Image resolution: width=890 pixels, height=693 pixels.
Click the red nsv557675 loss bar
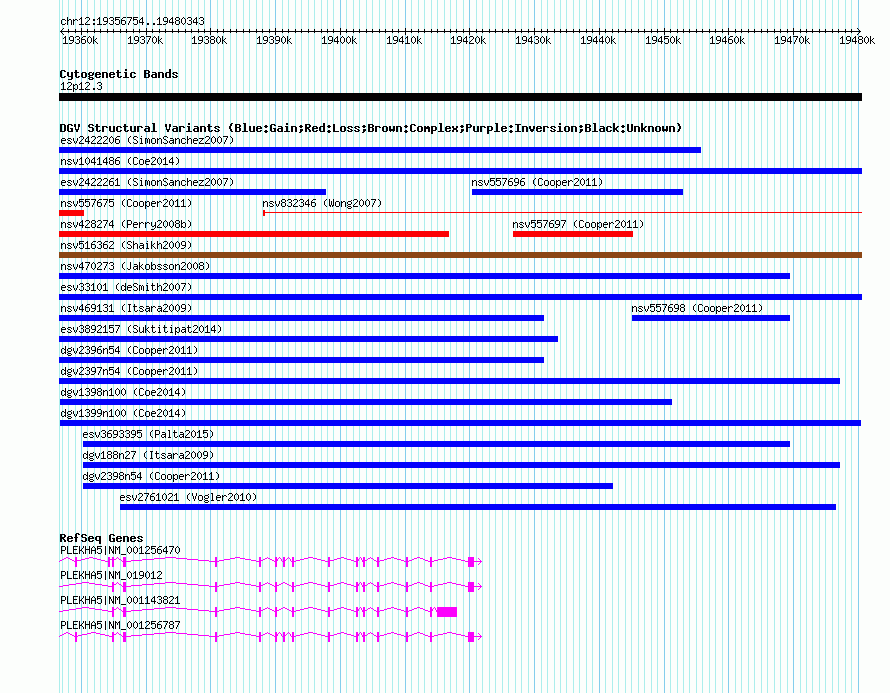[72, 213]
